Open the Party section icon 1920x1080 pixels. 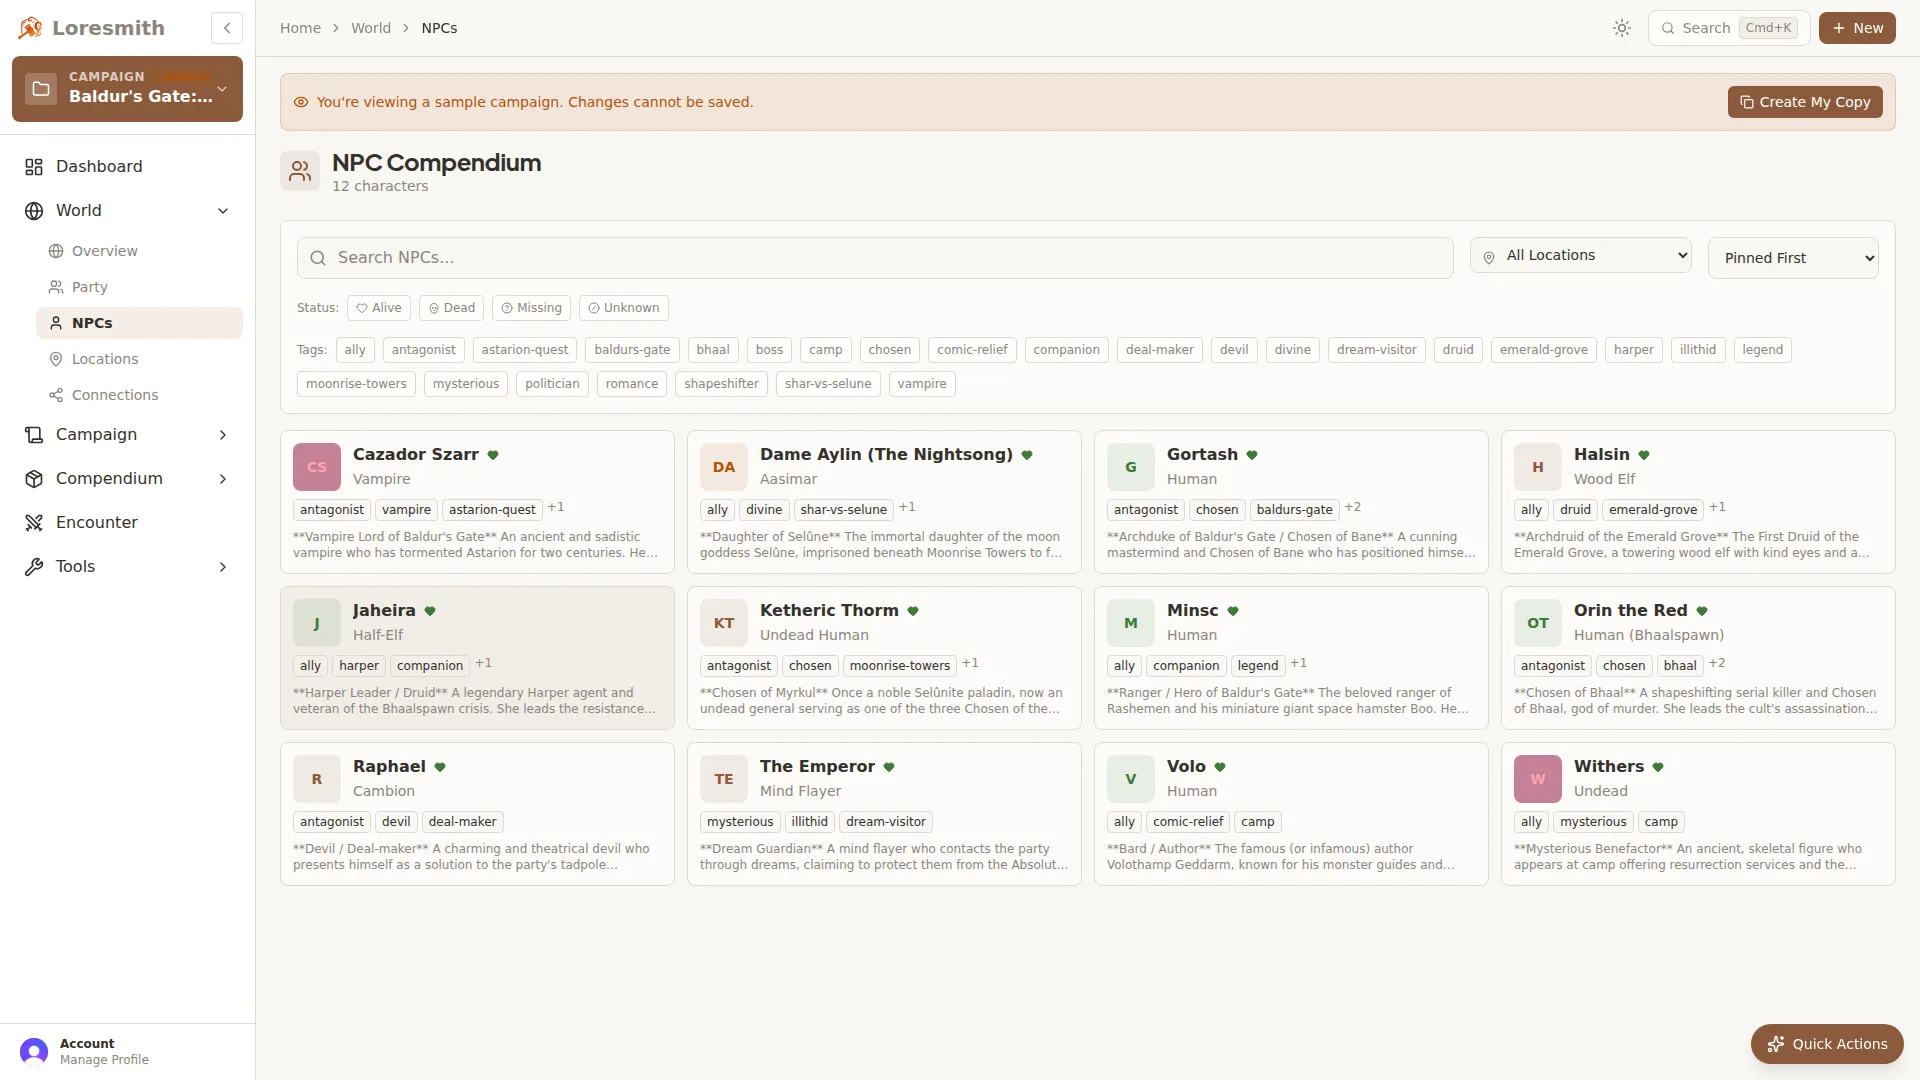56,287
